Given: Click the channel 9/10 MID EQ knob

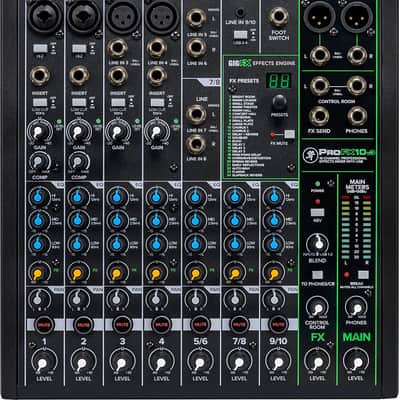Looking at the screenshot, I should 274,220.
